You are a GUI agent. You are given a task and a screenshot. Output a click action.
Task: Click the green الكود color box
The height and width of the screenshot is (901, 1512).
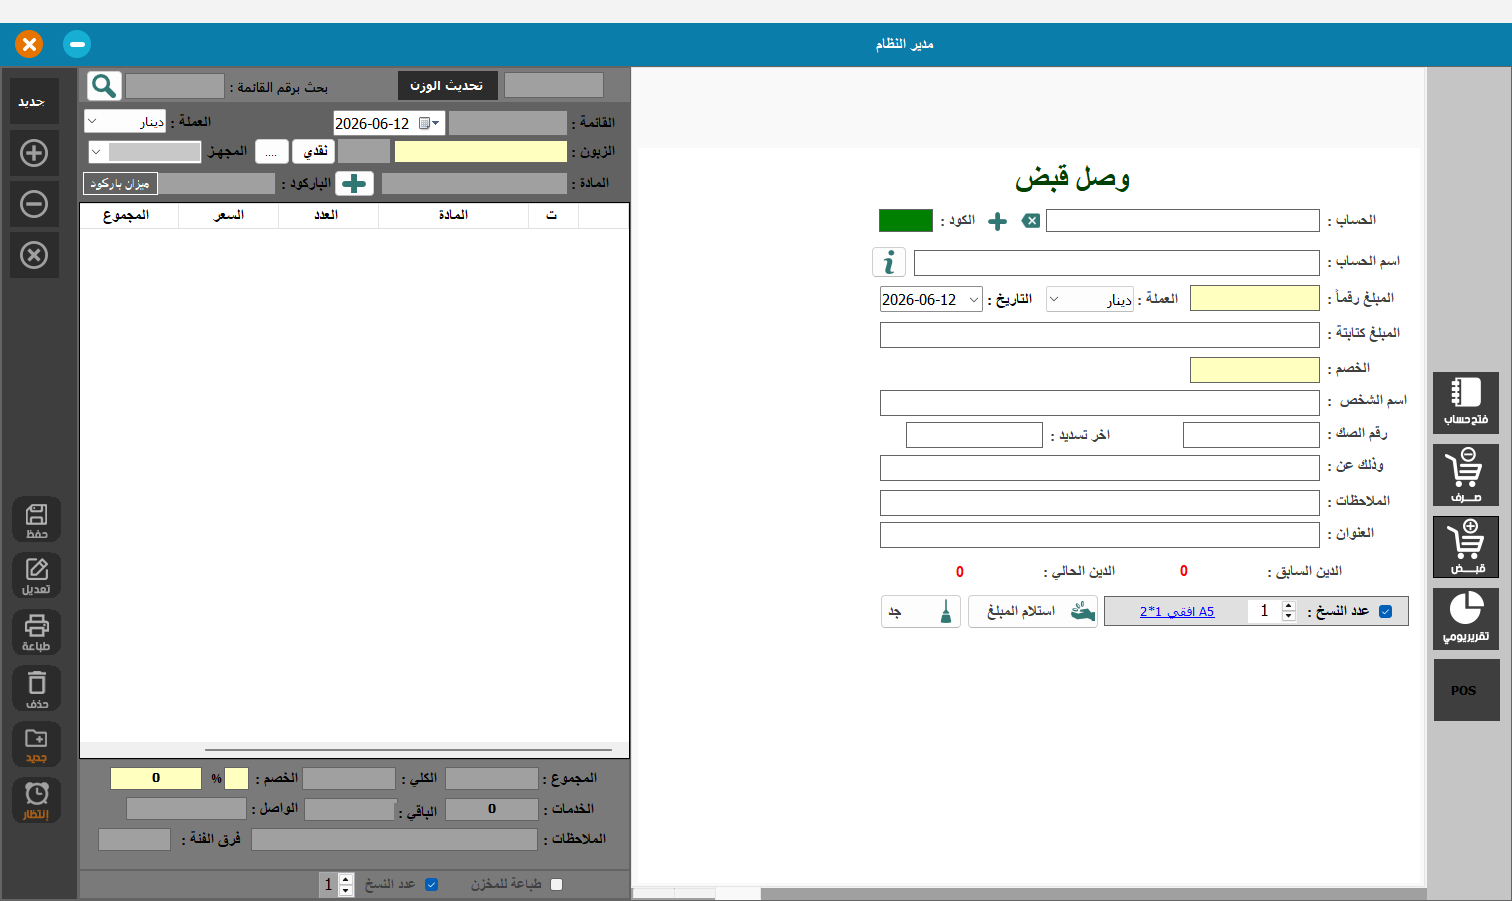point(906,220)
